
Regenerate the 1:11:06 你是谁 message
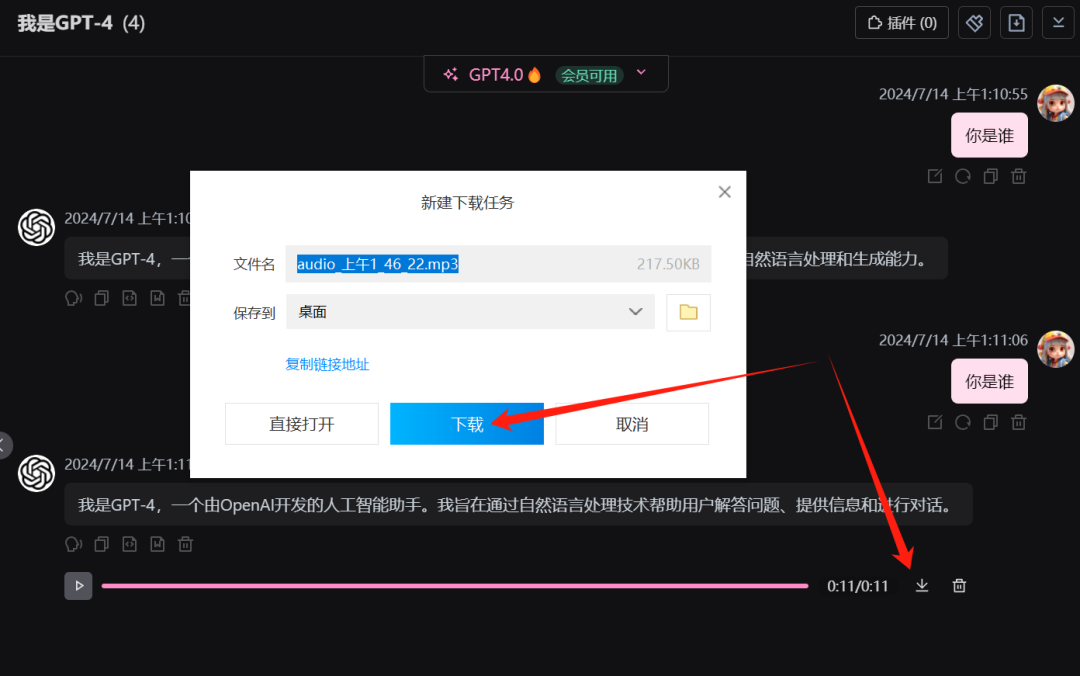coord(963,422)
